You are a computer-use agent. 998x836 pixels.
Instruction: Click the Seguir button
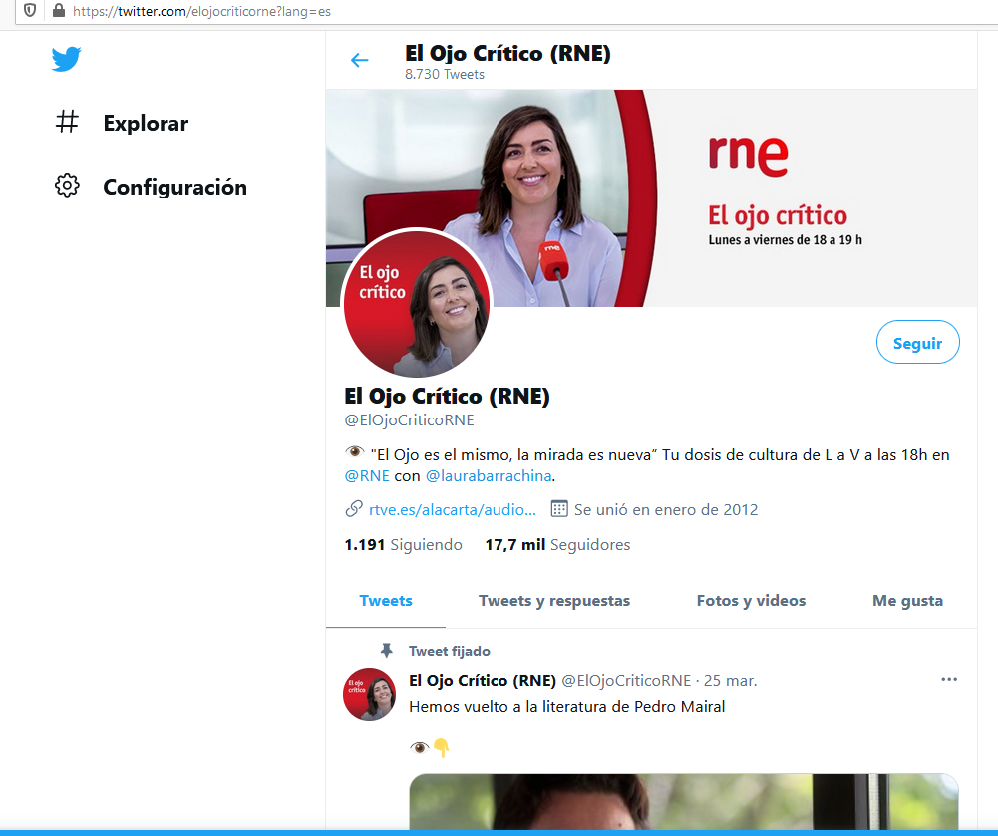point(917,343)
